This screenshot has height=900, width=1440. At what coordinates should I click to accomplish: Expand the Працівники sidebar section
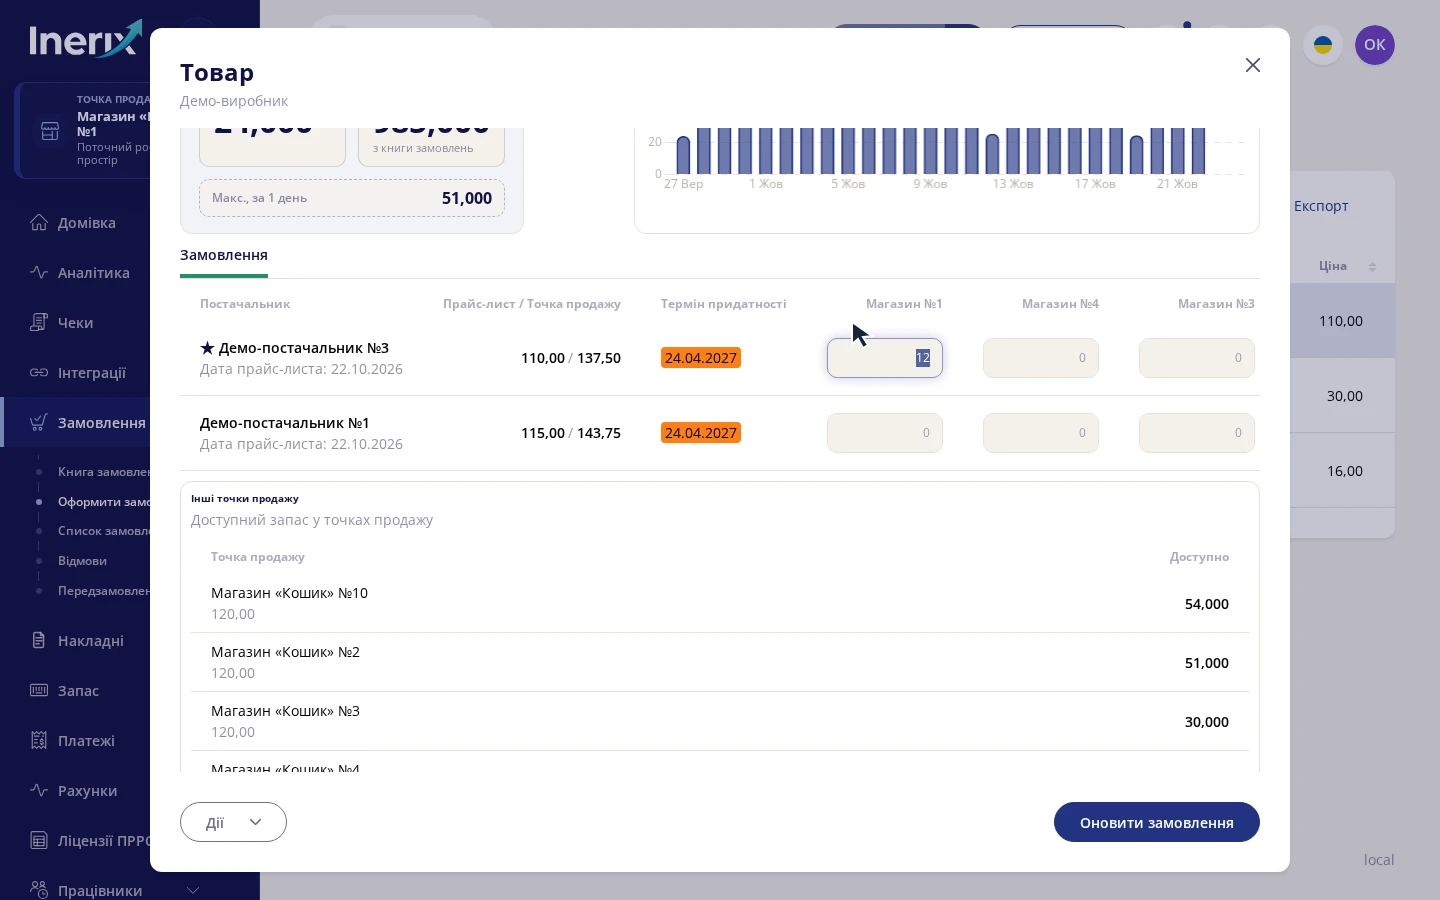(193, 890)
